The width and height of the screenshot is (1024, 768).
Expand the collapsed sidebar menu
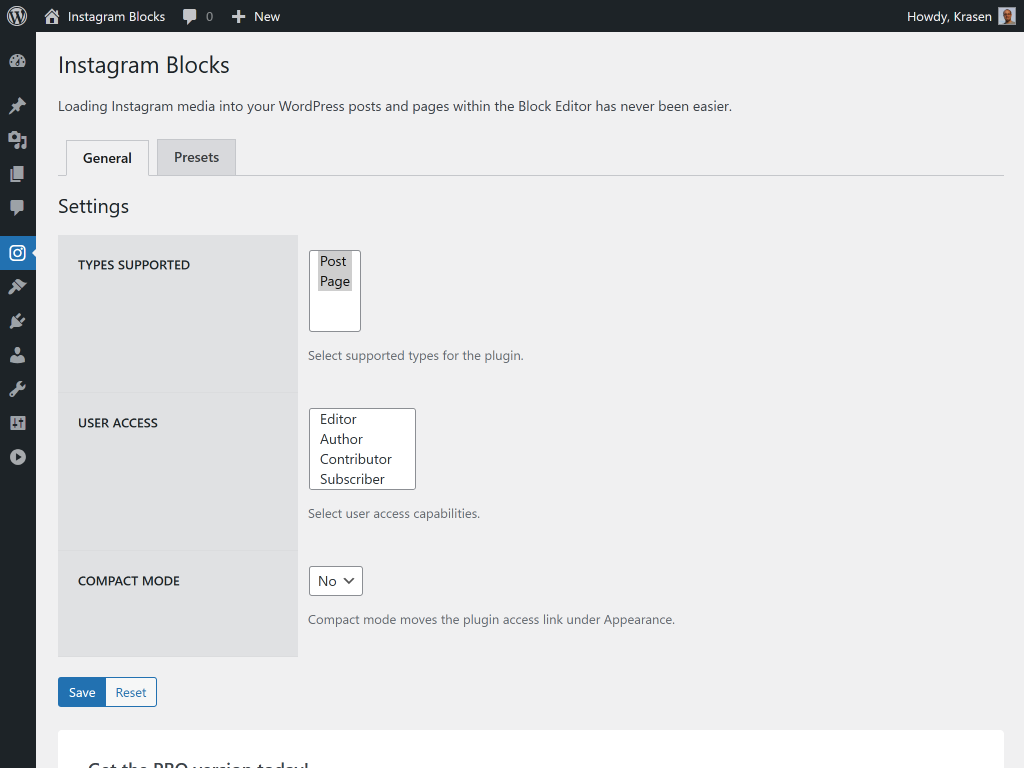tap(17, 457)
